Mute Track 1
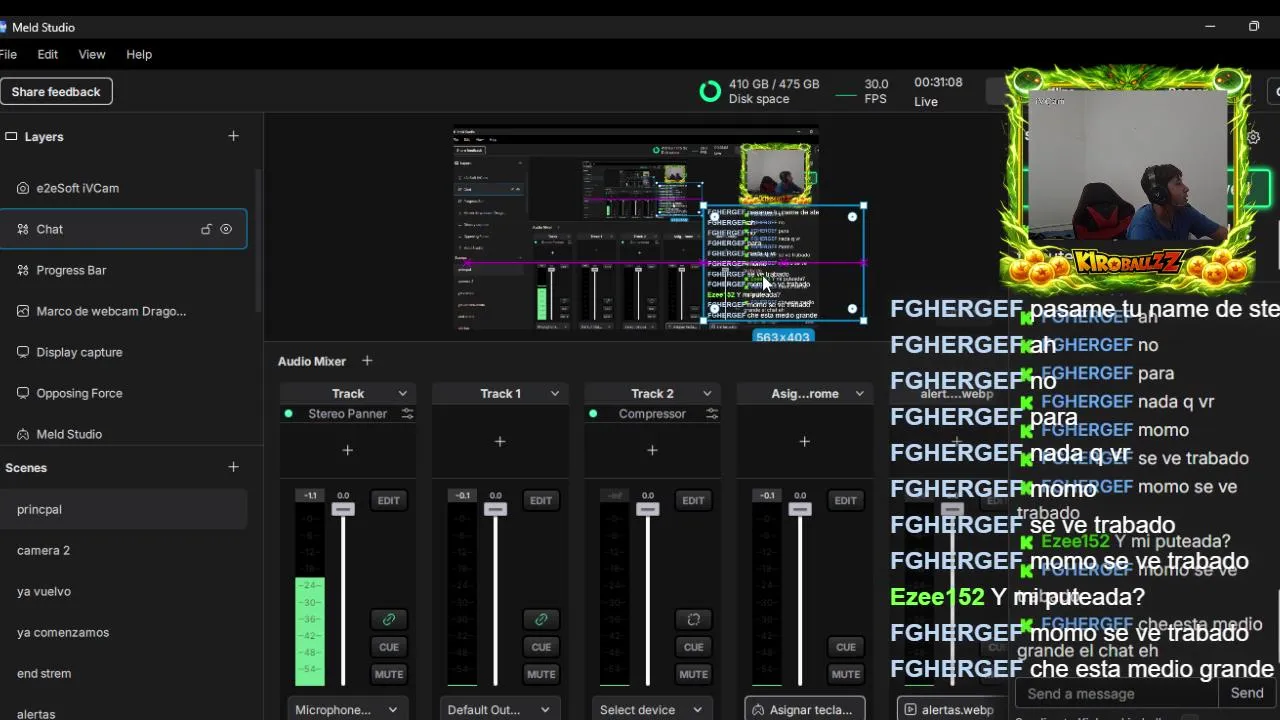 click(541, 674)
